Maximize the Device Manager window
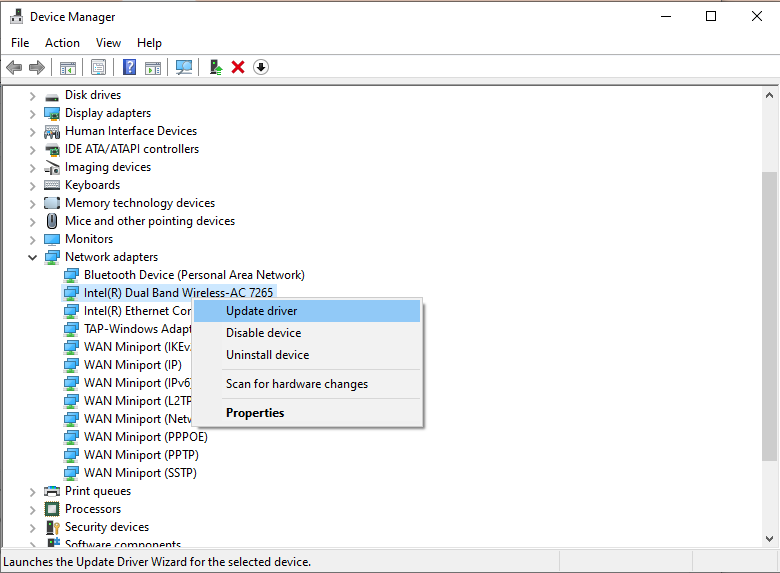The height and width of the screenshot is (573, 780). pos(711,16)
